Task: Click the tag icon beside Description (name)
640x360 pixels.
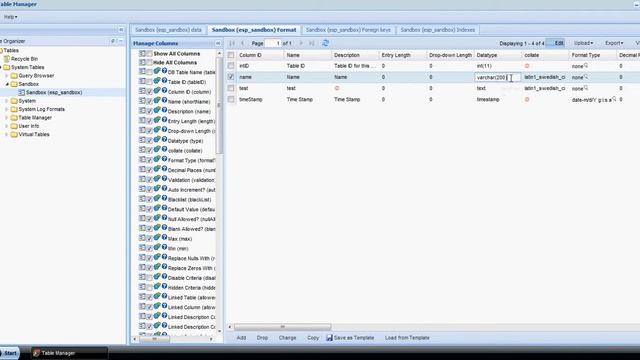Action: tap(157, 111)
